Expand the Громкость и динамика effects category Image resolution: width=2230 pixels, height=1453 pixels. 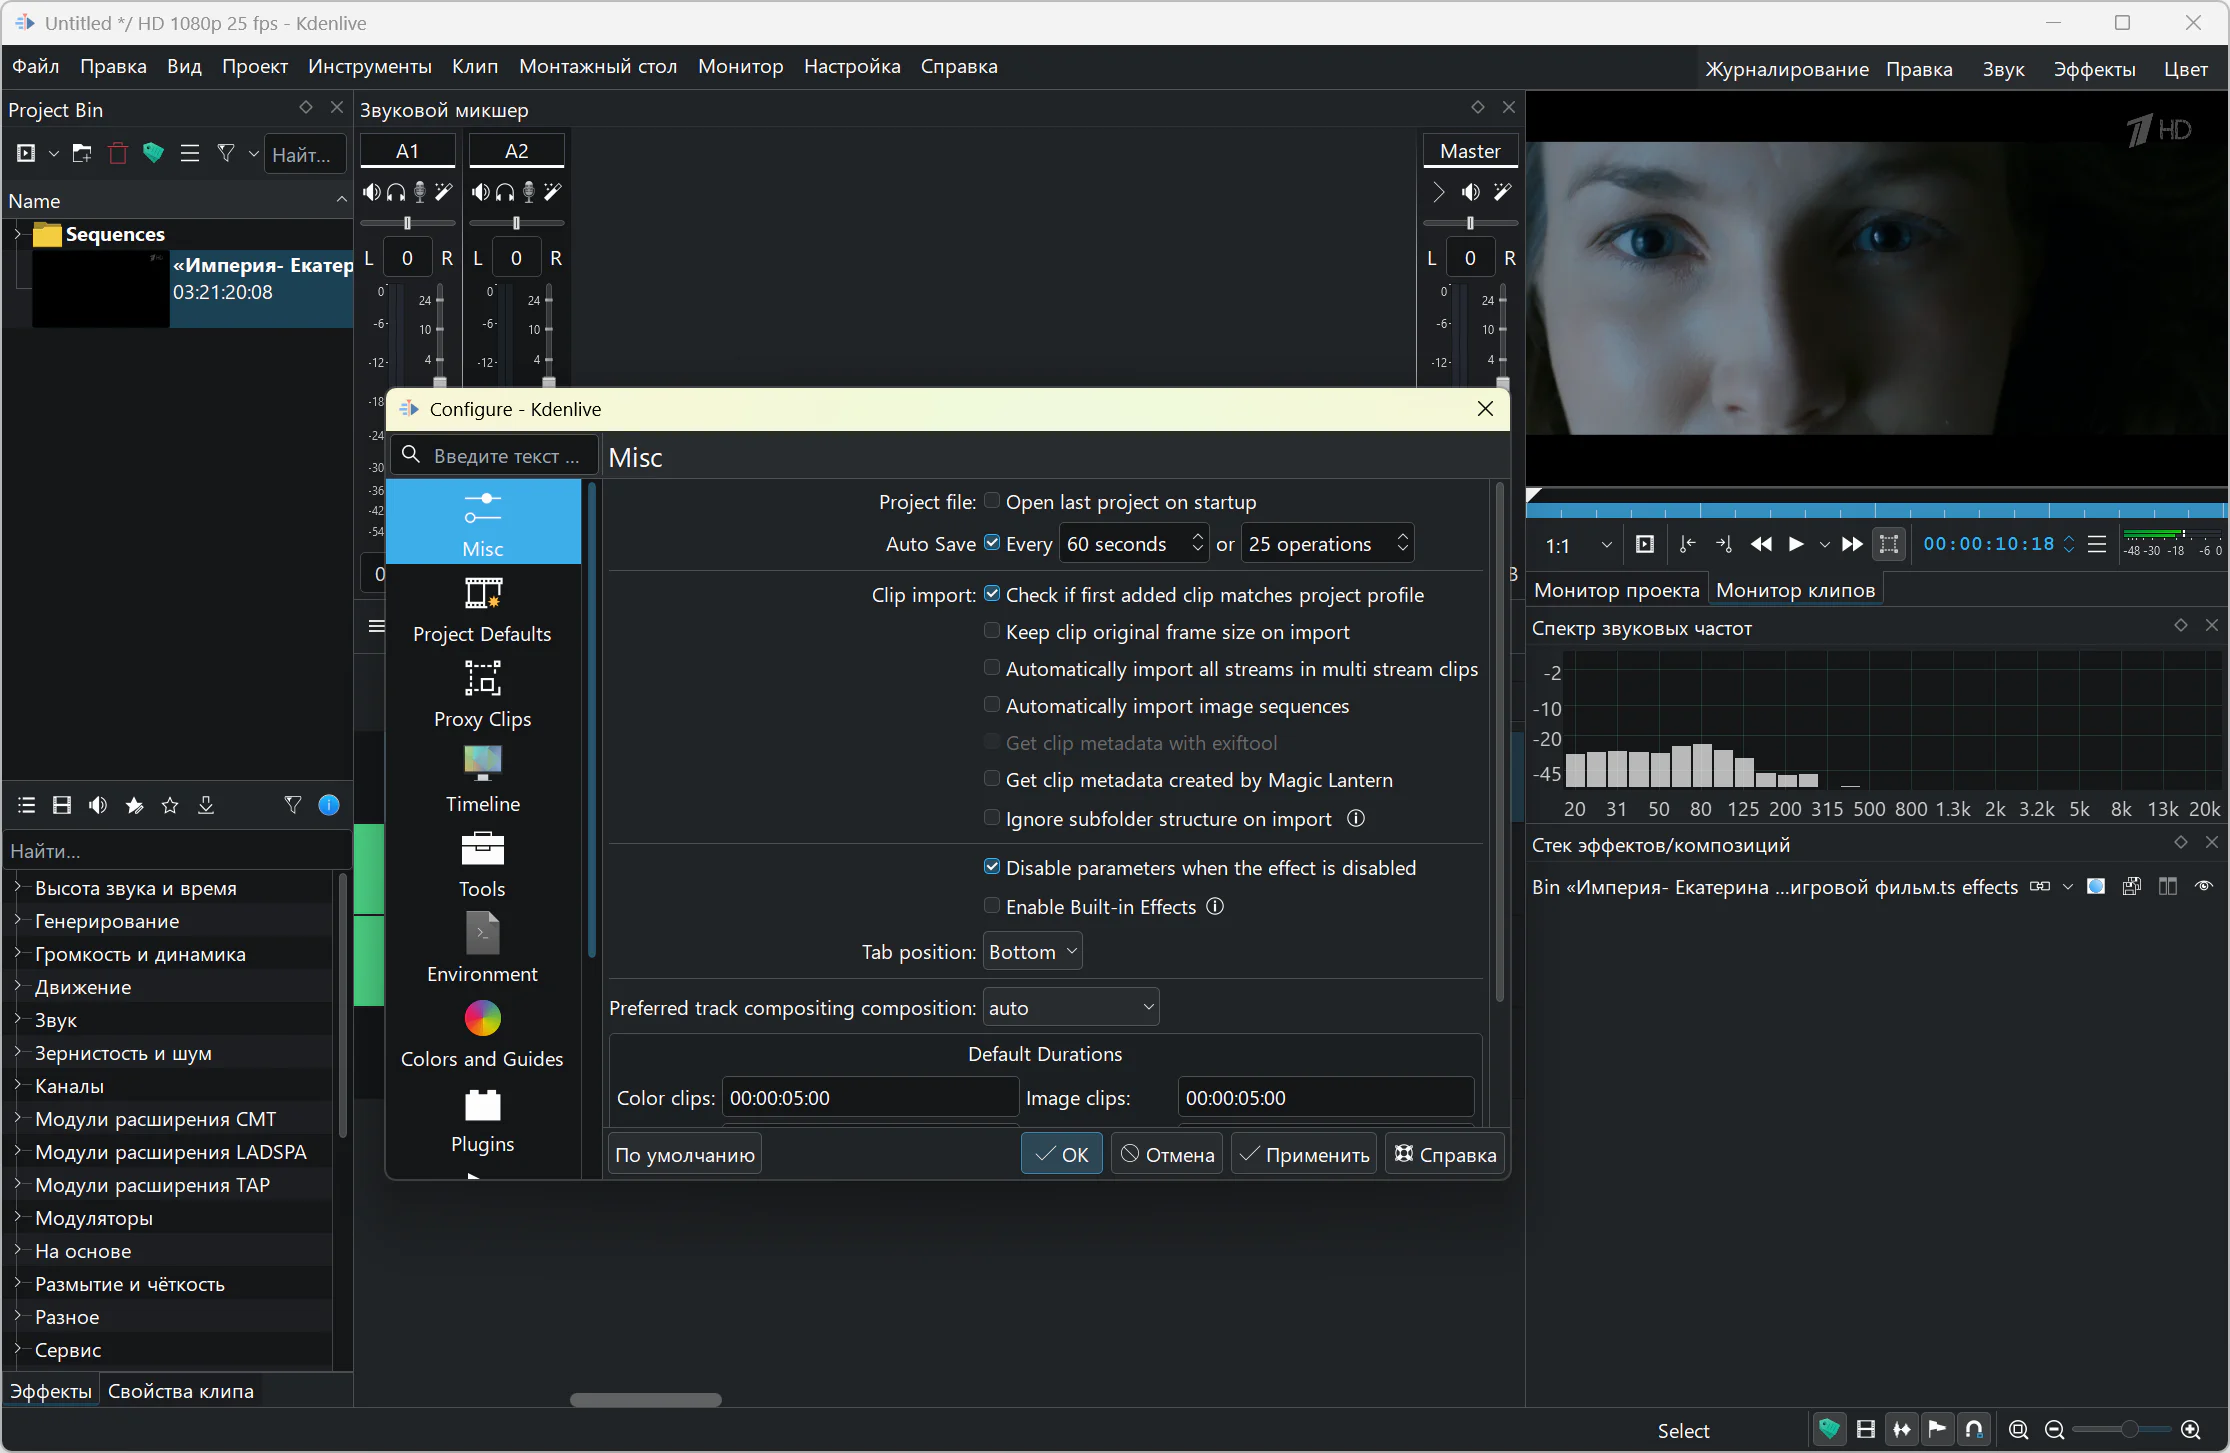coord(18,953)
